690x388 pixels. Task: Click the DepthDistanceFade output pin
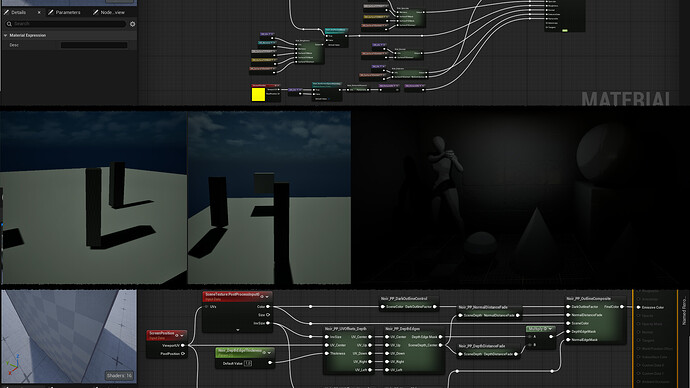coord(516,354)
